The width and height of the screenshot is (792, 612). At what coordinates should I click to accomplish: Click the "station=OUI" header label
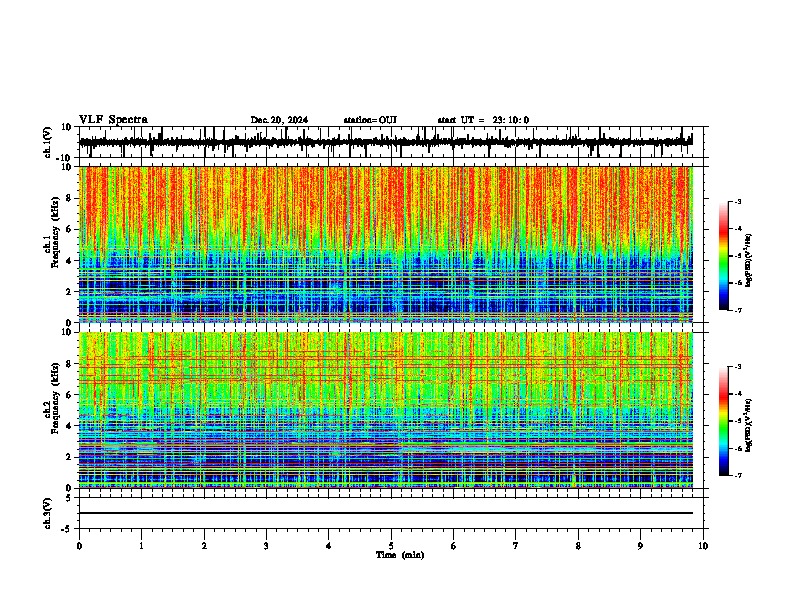pyautogui.click(x=370, y=120)
